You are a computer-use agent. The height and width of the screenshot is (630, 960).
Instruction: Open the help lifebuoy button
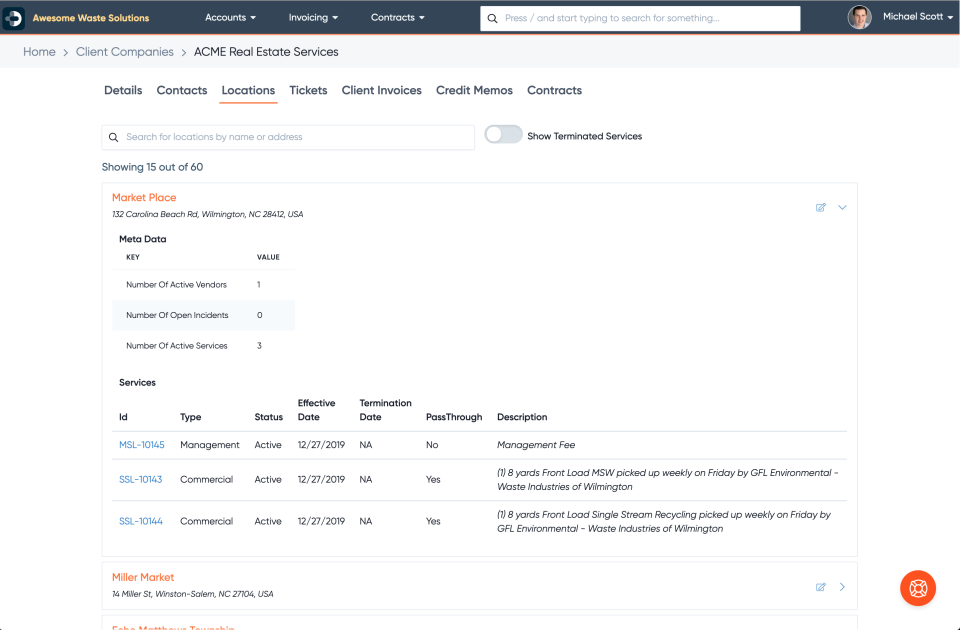(x=917, y=588)
